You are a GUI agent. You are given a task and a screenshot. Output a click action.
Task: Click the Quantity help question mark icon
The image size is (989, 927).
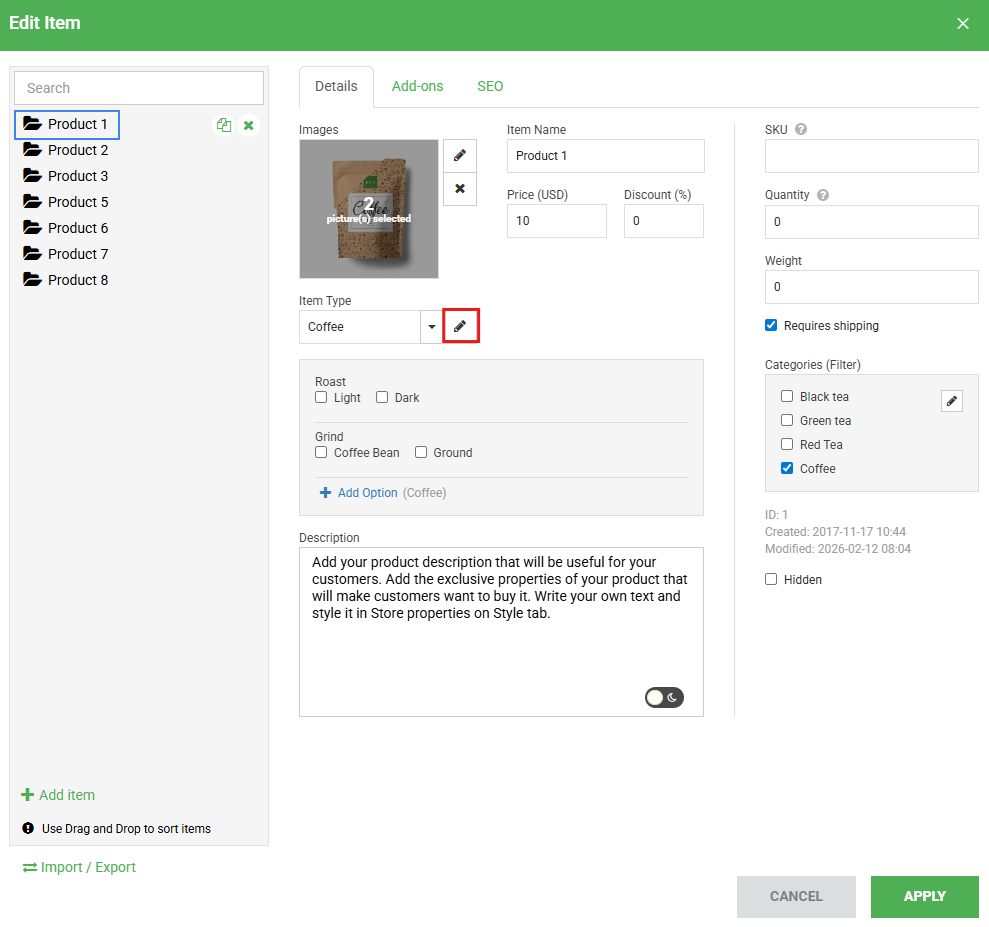tap(823, 195)
